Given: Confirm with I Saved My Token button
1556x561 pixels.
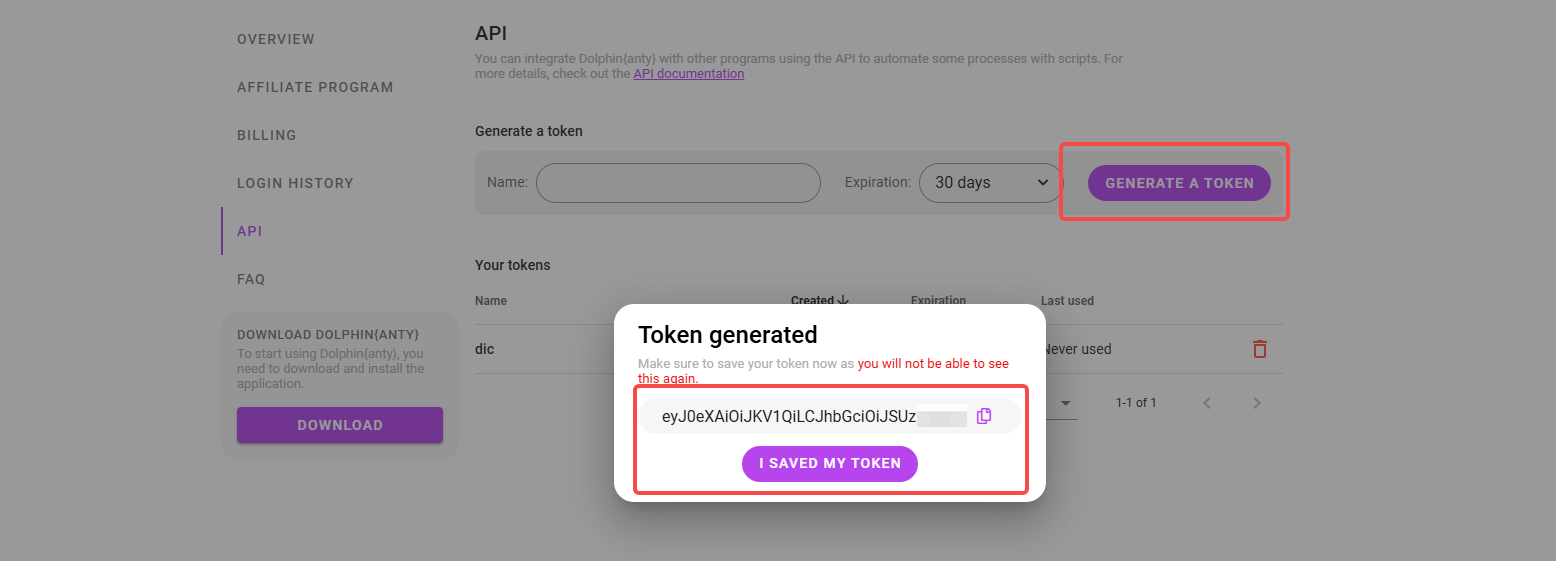Looking at the screenshot, I should [x=830, y=464].
